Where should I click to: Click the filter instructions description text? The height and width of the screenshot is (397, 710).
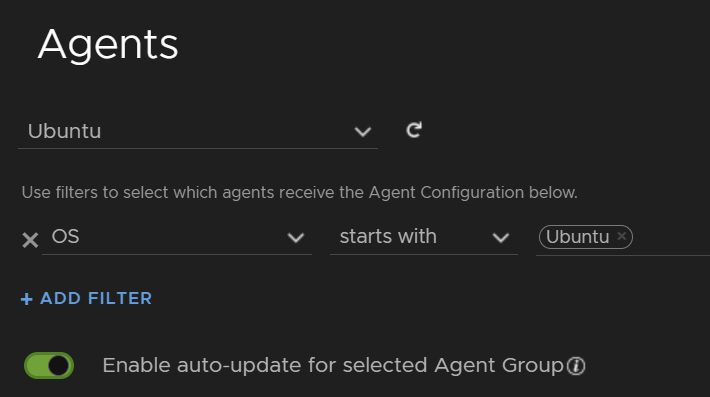click(300, 192)
